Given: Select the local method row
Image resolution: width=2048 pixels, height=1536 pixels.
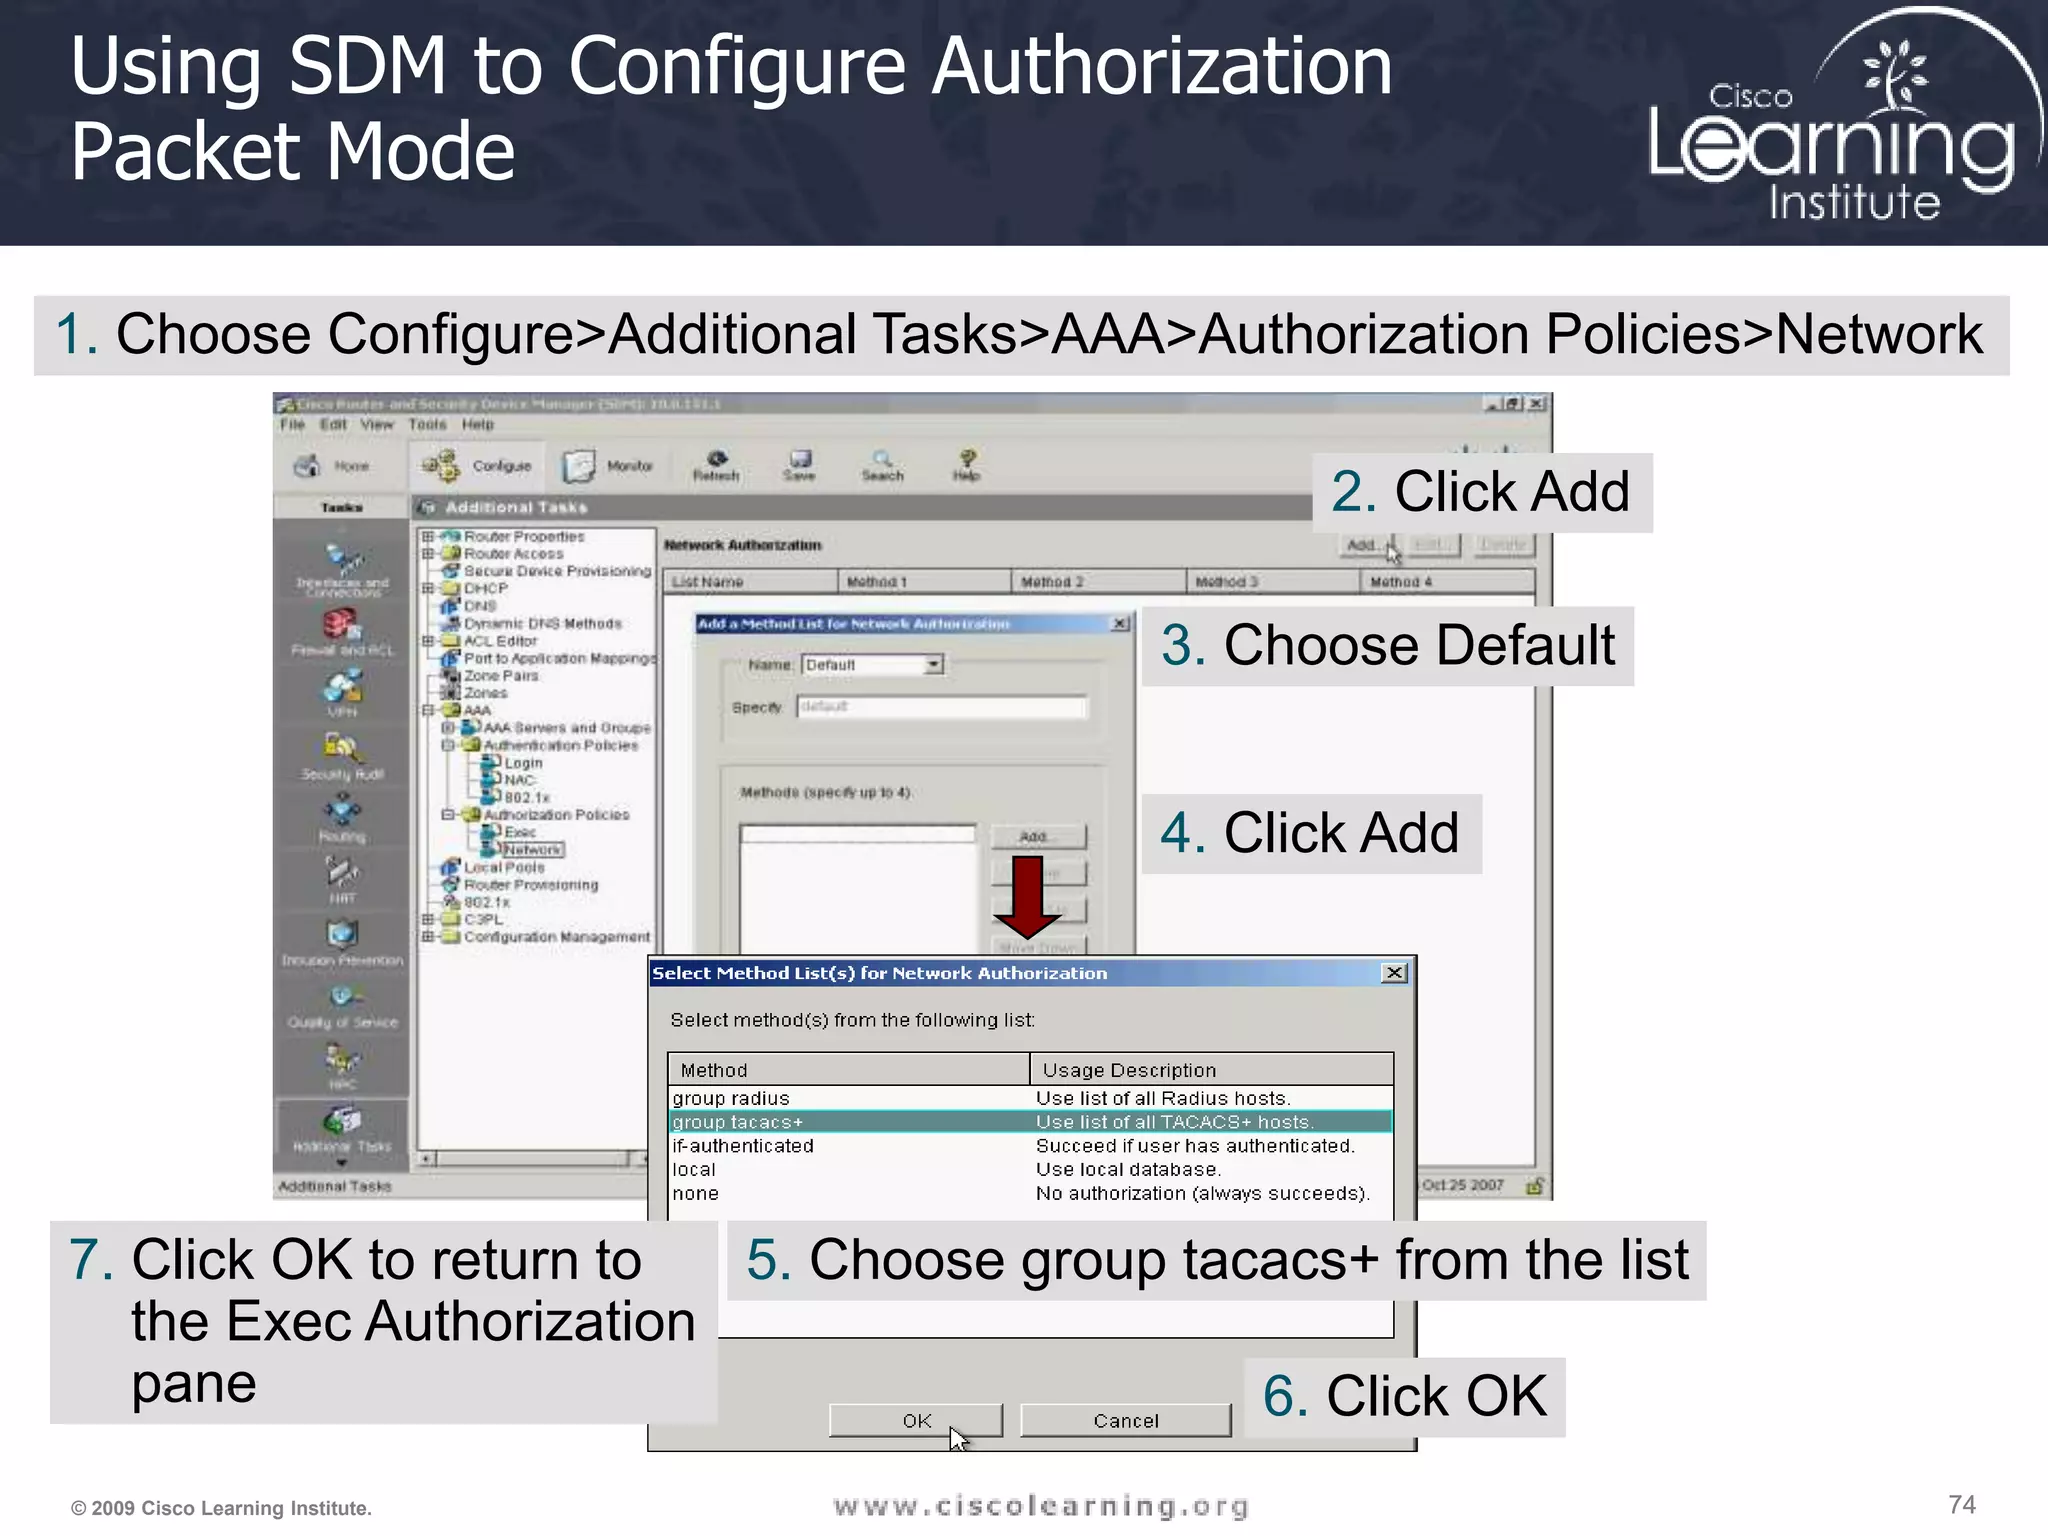Looking at the screenshot, I should coord(1030,1170).
